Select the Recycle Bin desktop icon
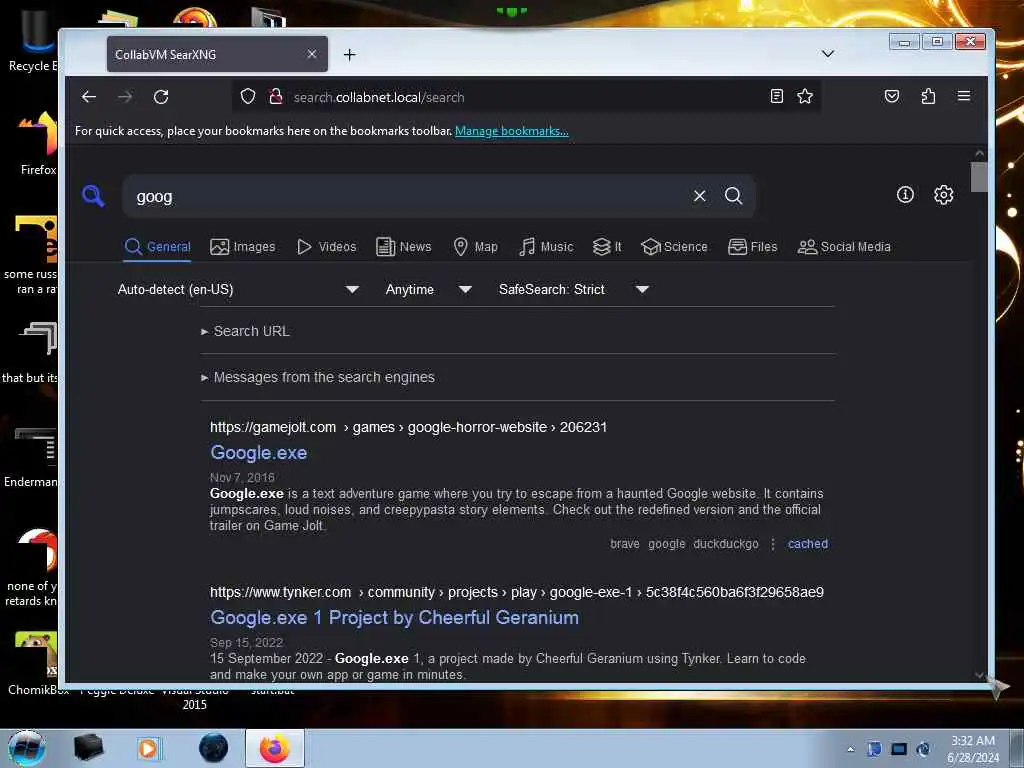 [x=31, y=42]
